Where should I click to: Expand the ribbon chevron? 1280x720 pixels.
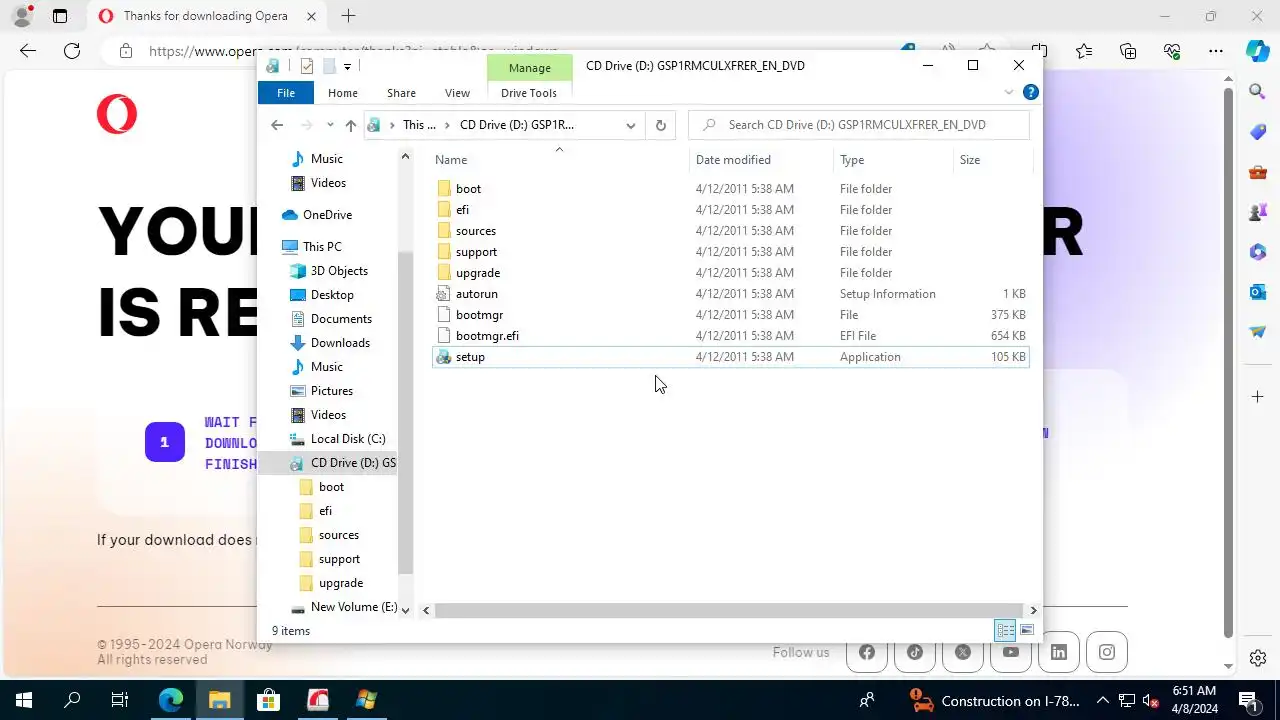[x=1008, y=92]
